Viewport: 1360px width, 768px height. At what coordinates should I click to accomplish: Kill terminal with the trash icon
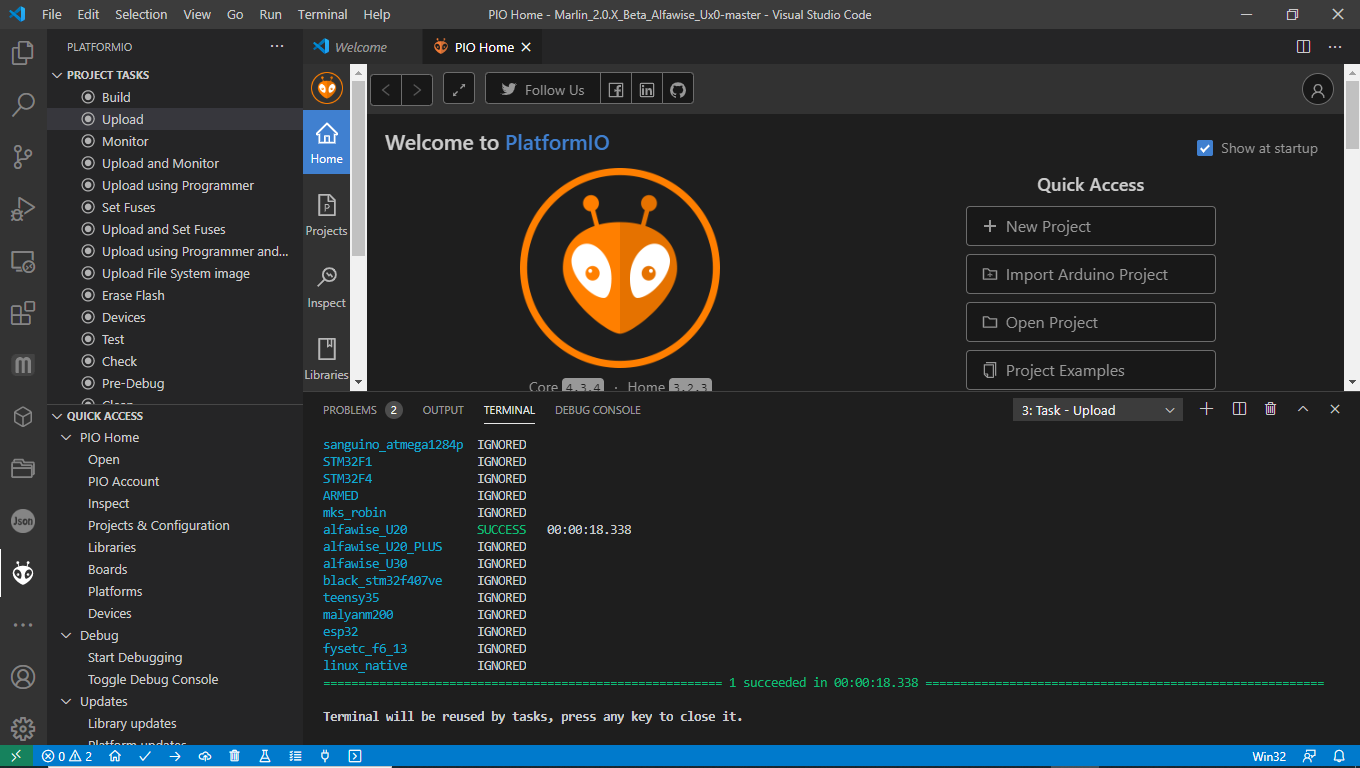1270,409
